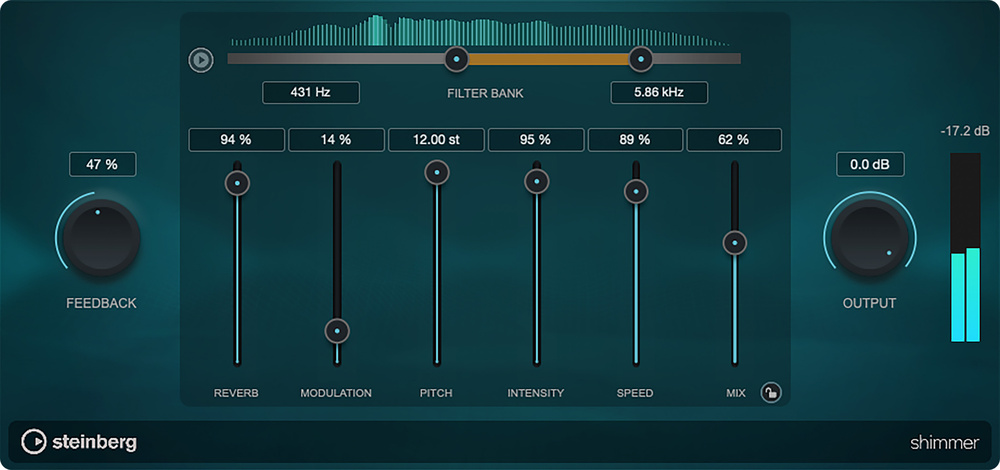
Task: Click the Intensity slider handle
Action: [536, 181]
